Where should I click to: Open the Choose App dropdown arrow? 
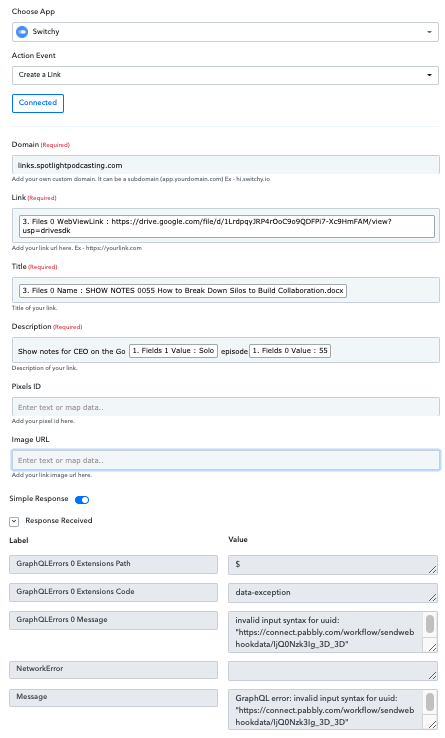pos(429,32)
